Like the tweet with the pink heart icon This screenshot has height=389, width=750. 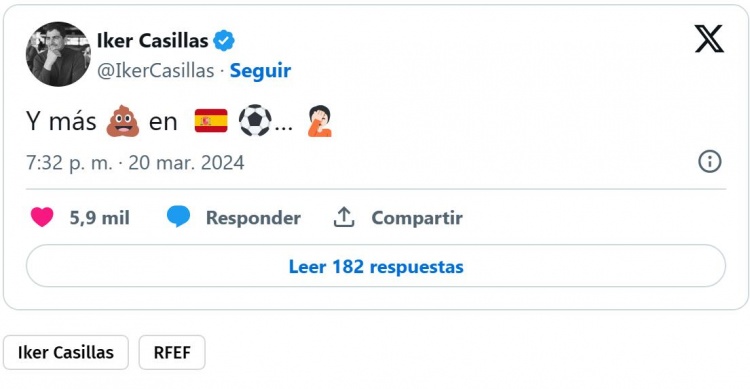pyautogui.click(x=42, y=217)
